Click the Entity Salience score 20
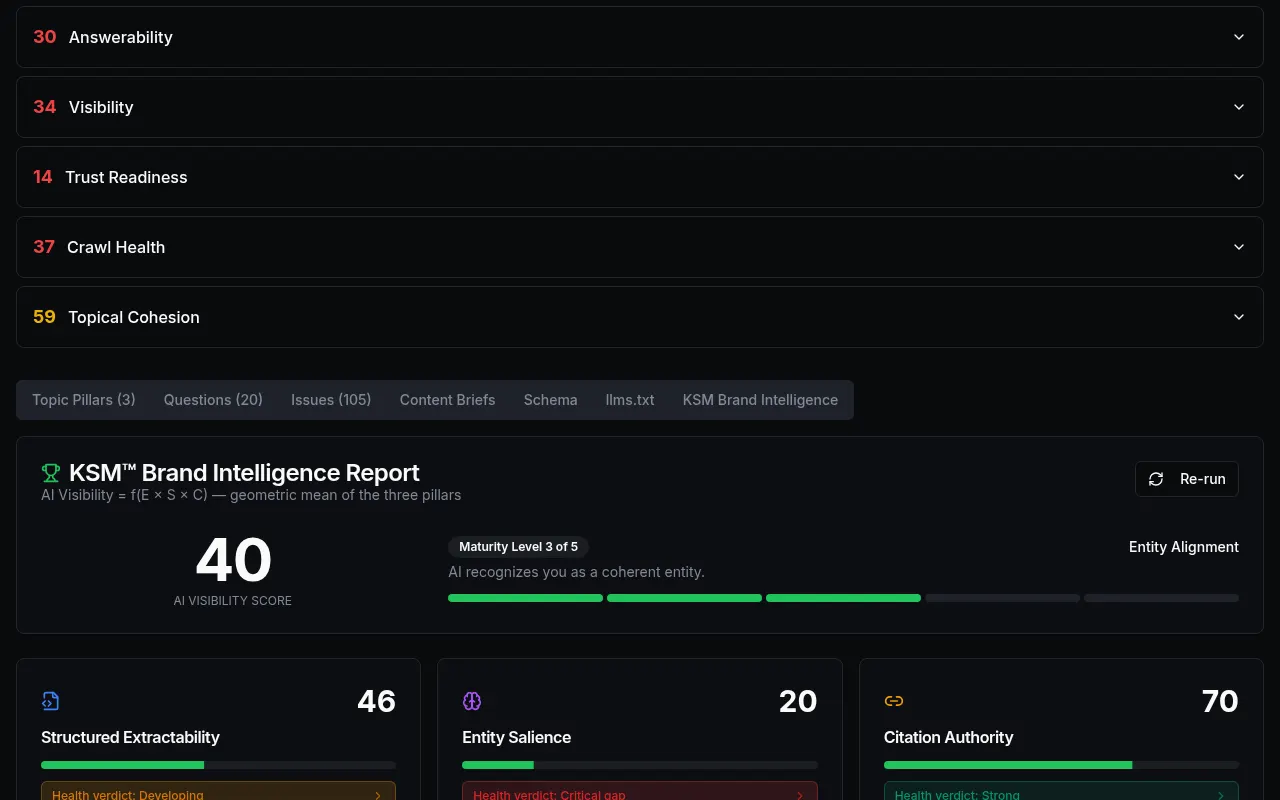This screenshot has width=1280, height=800. pyautogui.click(x=798, y=701)
